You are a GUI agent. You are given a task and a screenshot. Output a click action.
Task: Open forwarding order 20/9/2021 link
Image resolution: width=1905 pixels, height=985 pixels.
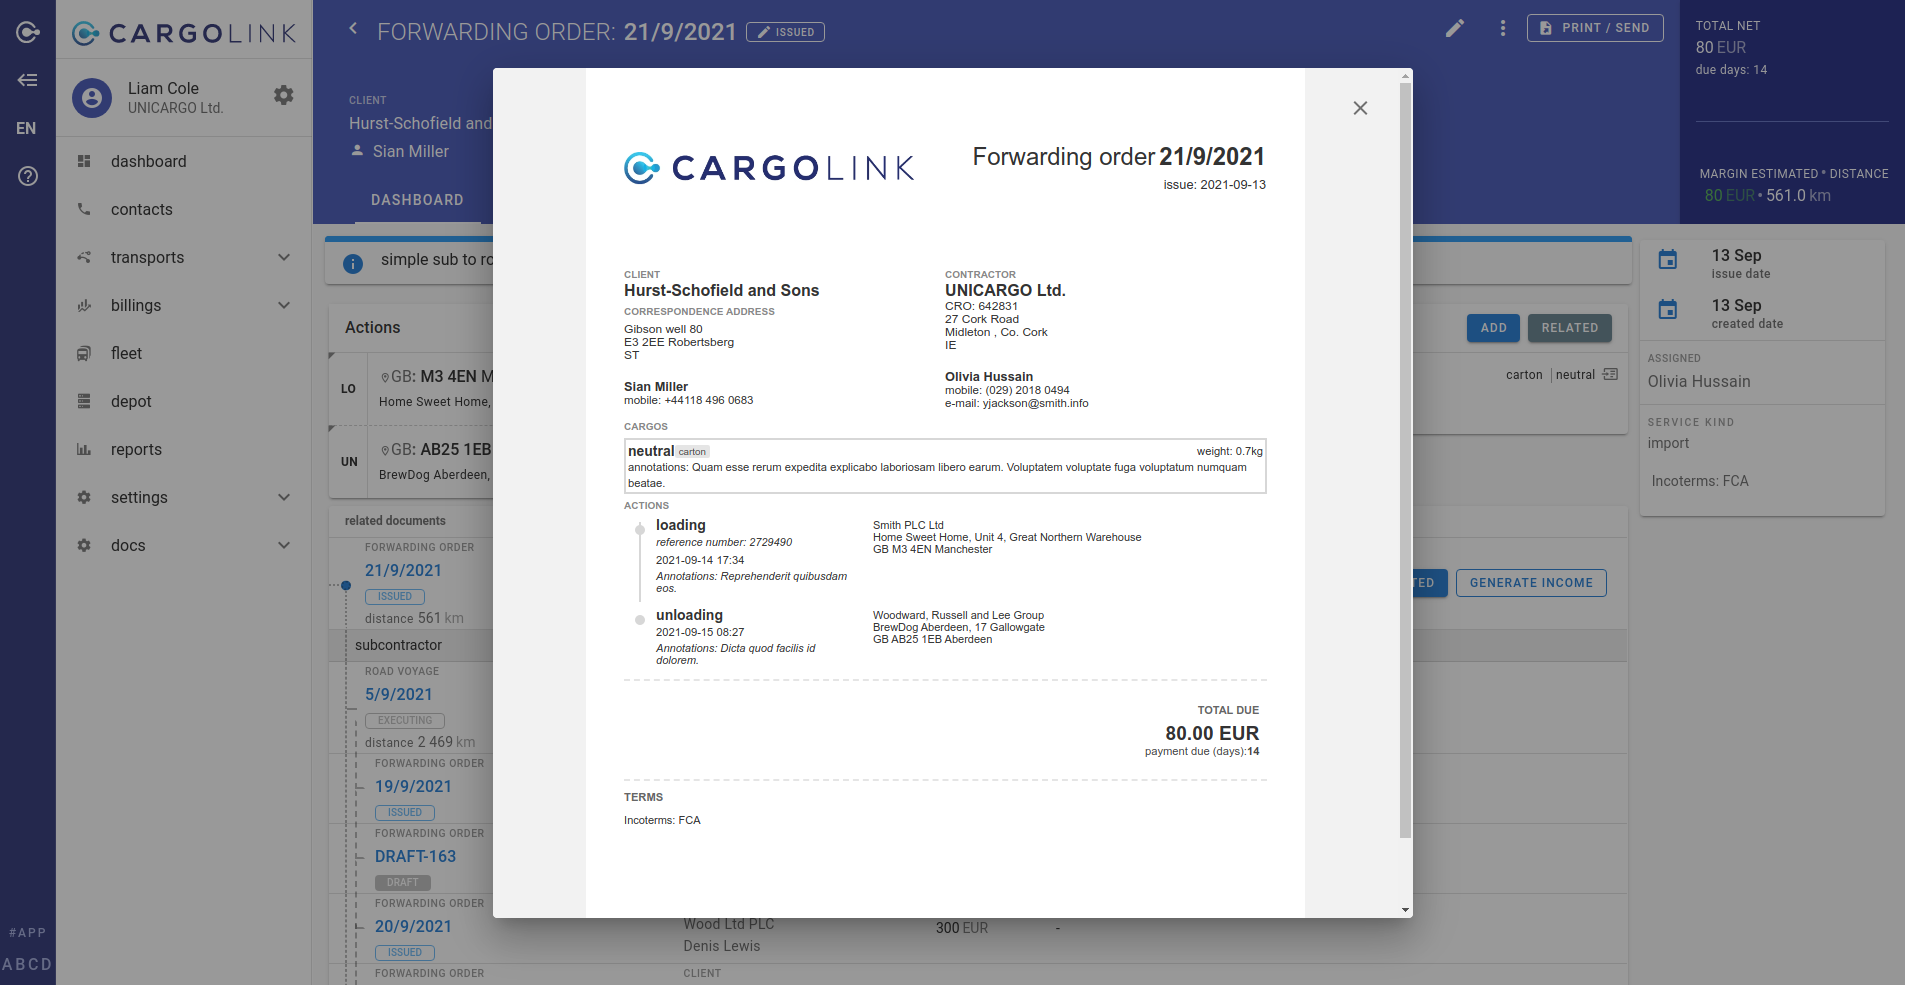tap(413, 926)
